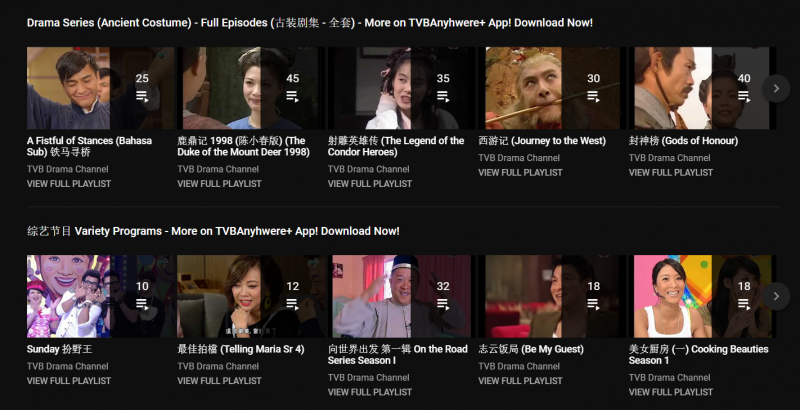This screenshot has width=800, height=410.
Task: View full playlist for A Fistful of Stances
Action: click(x=69, y=184)
